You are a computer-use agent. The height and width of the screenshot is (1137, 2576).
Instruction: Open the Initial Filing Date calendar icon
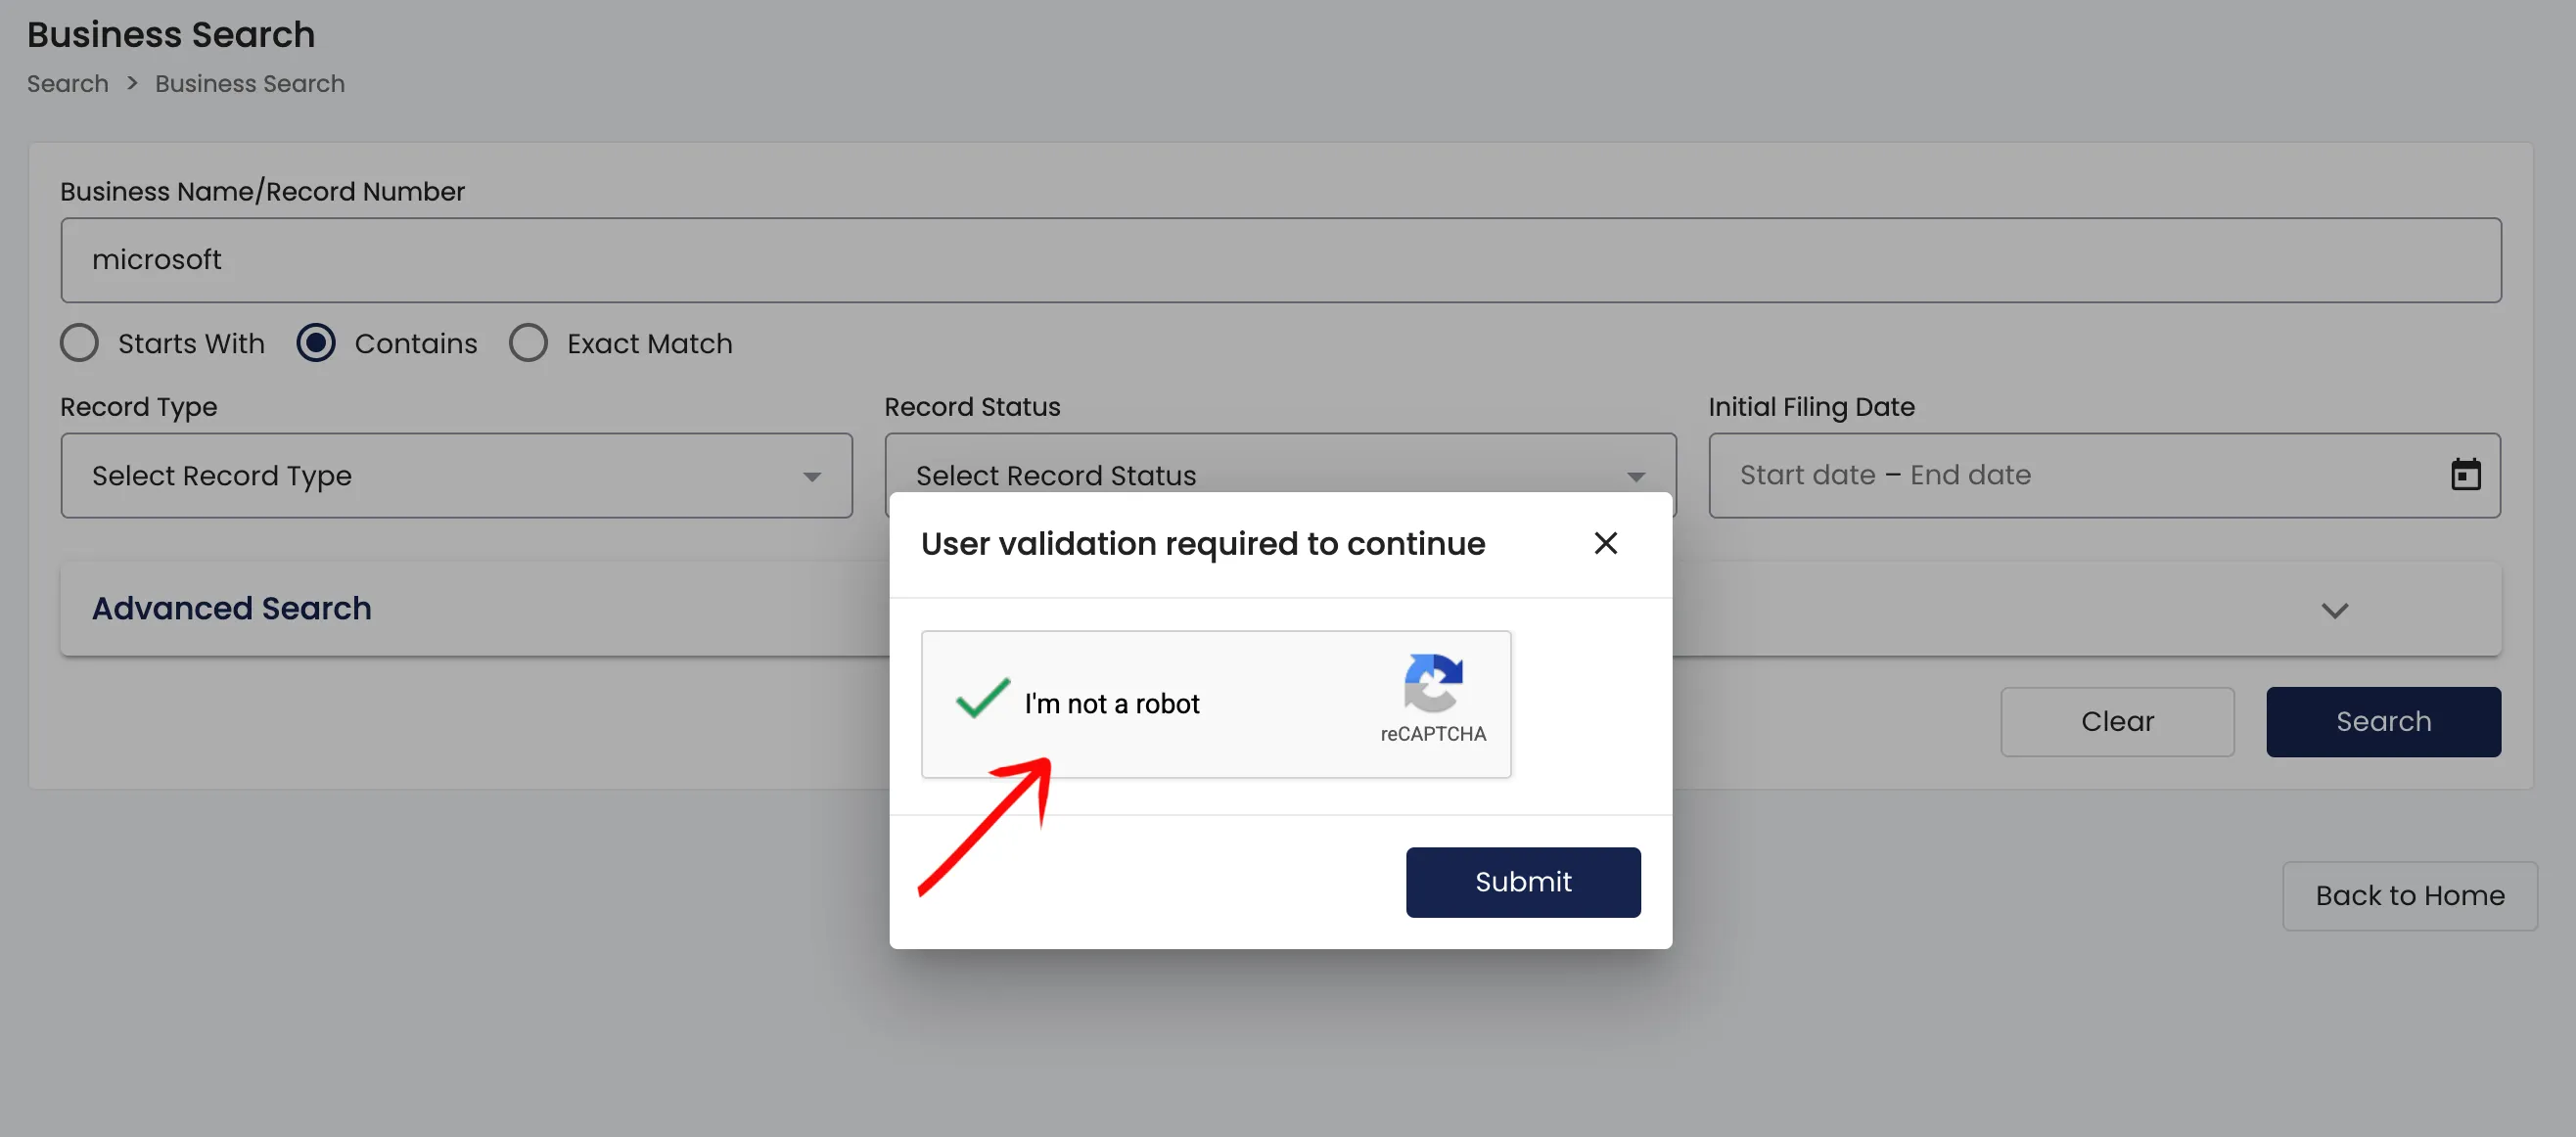pyautogui.click(x=2465, y=474)
